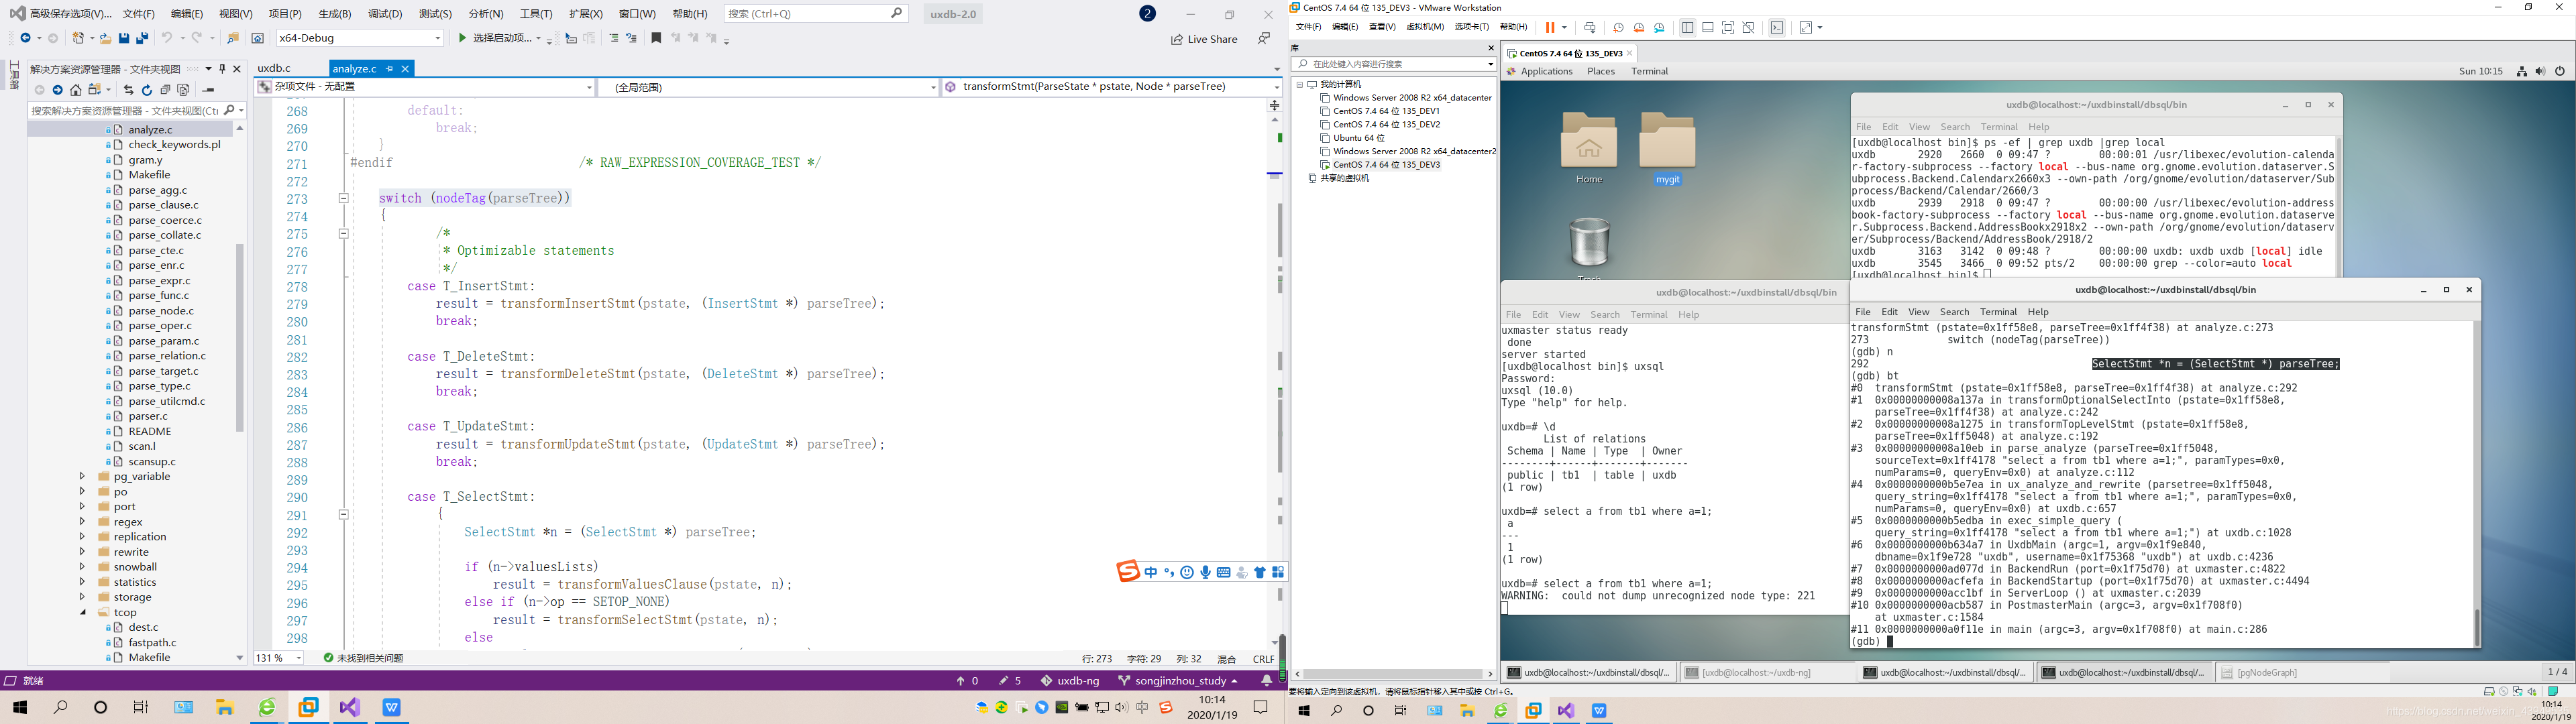Switch to the uxdb.c tab
The height and width of the screenshot is (724, 2576).
tap(274, 69)
